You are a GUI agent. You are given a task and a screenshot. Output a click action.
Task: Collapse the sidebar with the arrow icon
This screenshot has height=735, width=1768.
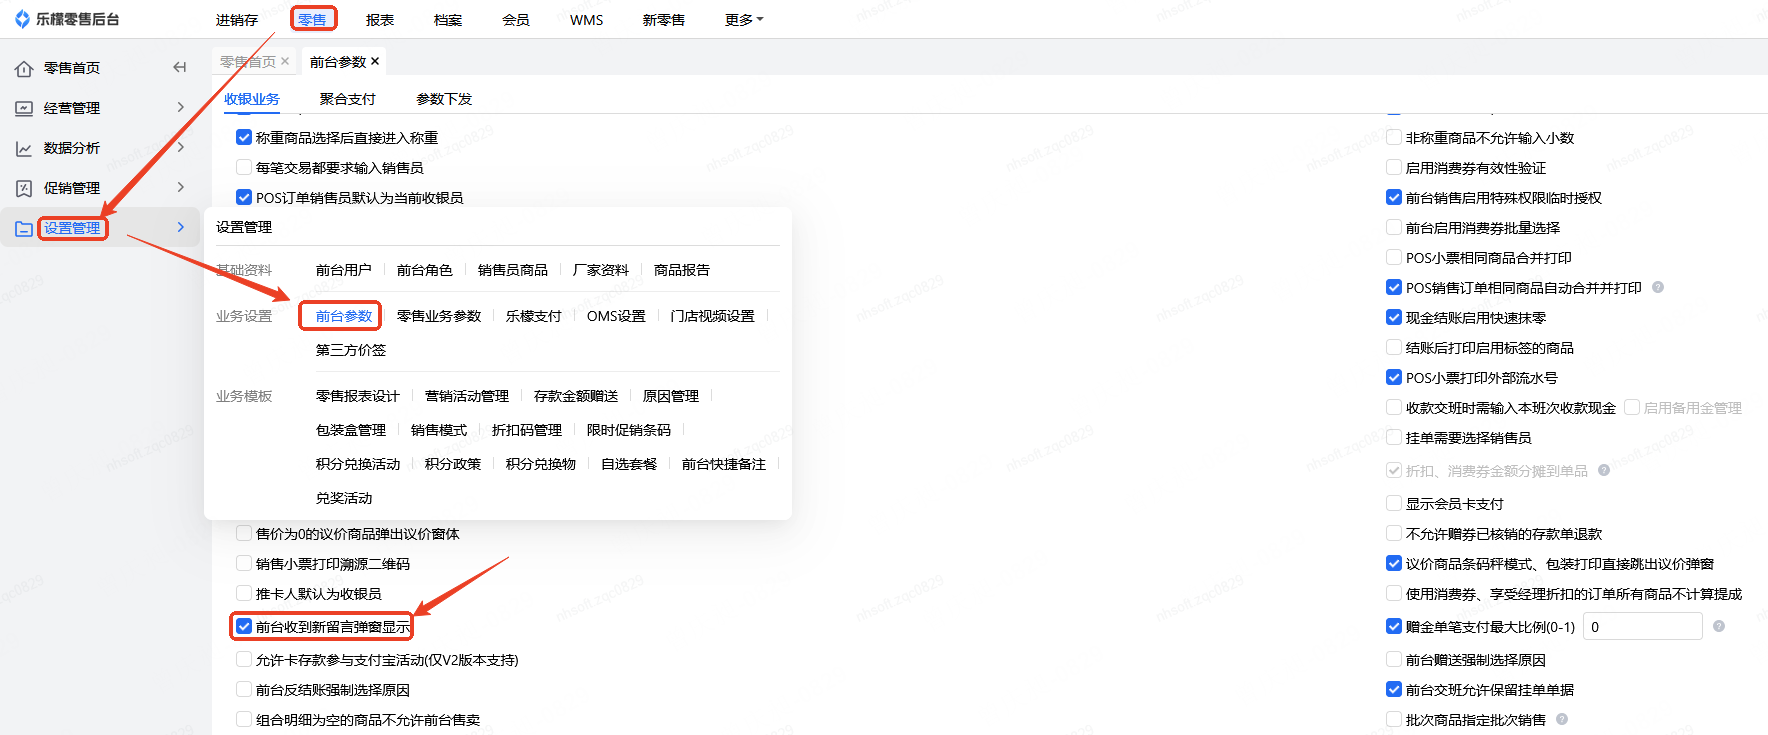click(180, 67)
